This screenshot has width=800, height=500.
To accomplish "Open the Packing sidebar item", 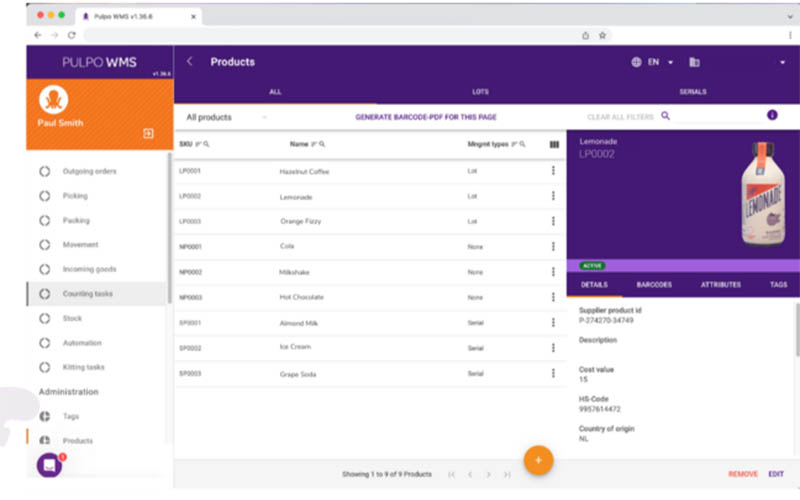I will (x=76, y=220).
